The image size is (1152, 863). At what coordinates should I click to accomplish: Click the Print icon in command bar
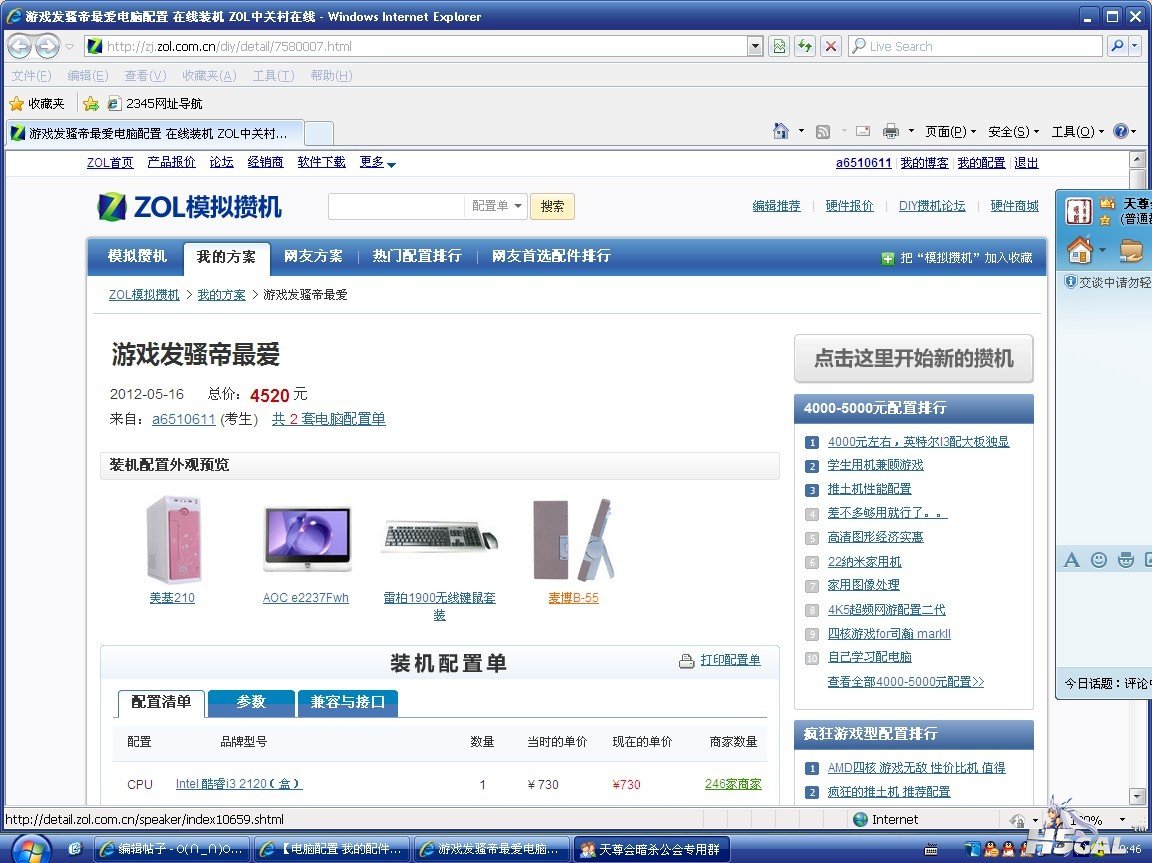(890, 131)
